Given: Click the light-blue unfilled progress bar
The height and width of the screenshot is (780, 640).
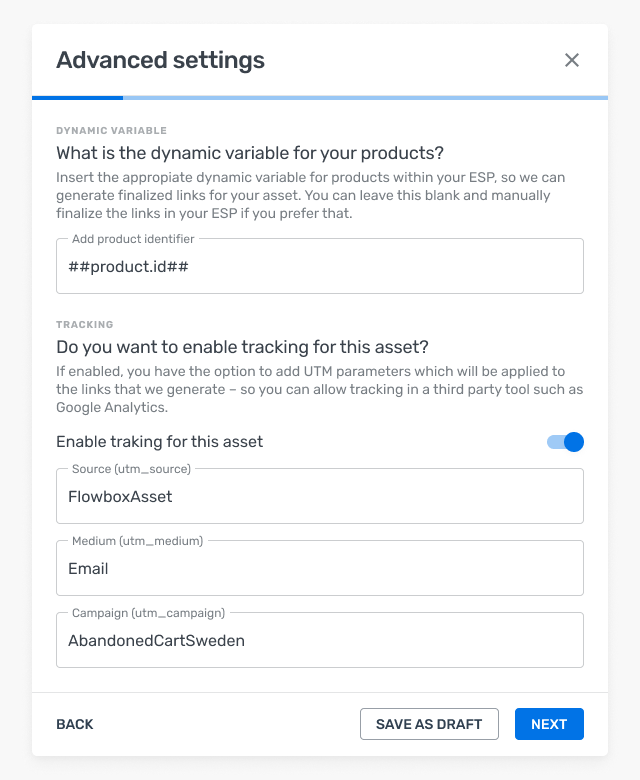Looking at the screenshot, I should (365, 98).
